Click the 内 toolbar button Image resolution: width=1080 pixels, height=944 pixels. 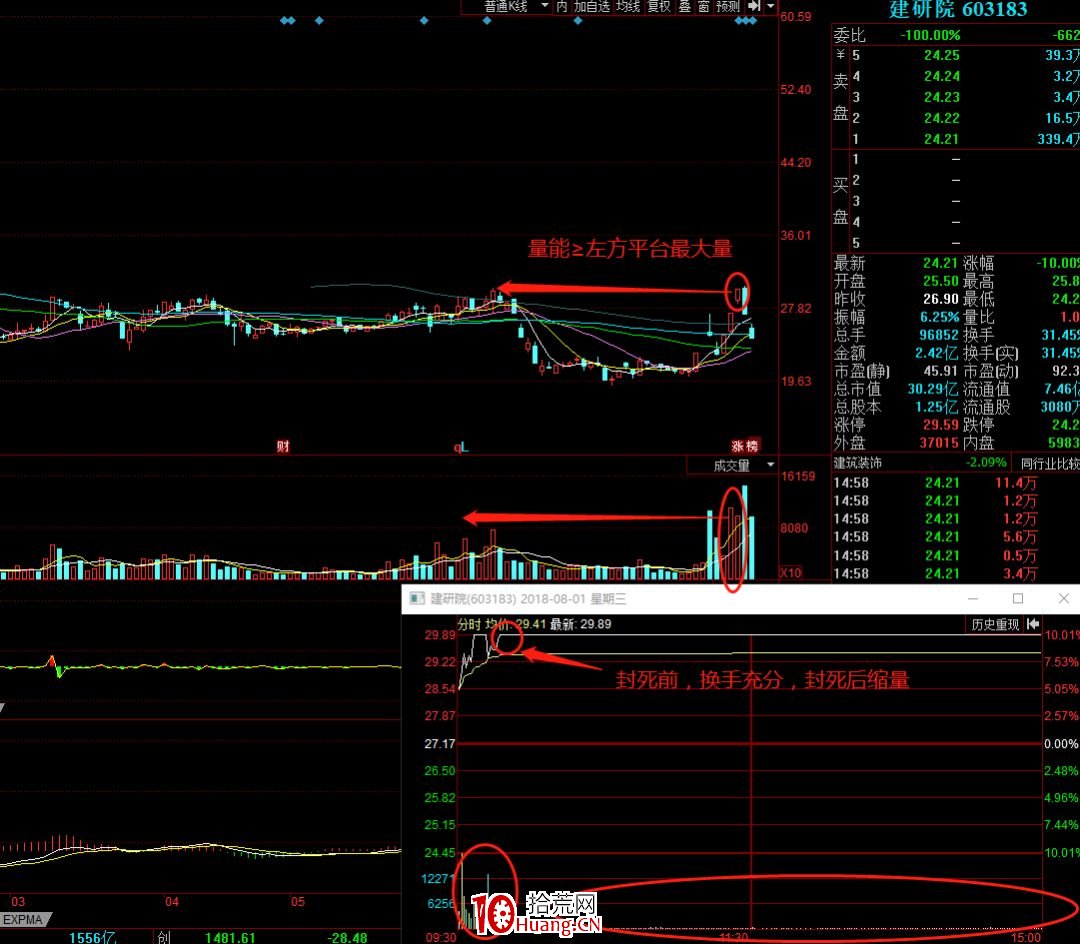(x=561, y=6)
